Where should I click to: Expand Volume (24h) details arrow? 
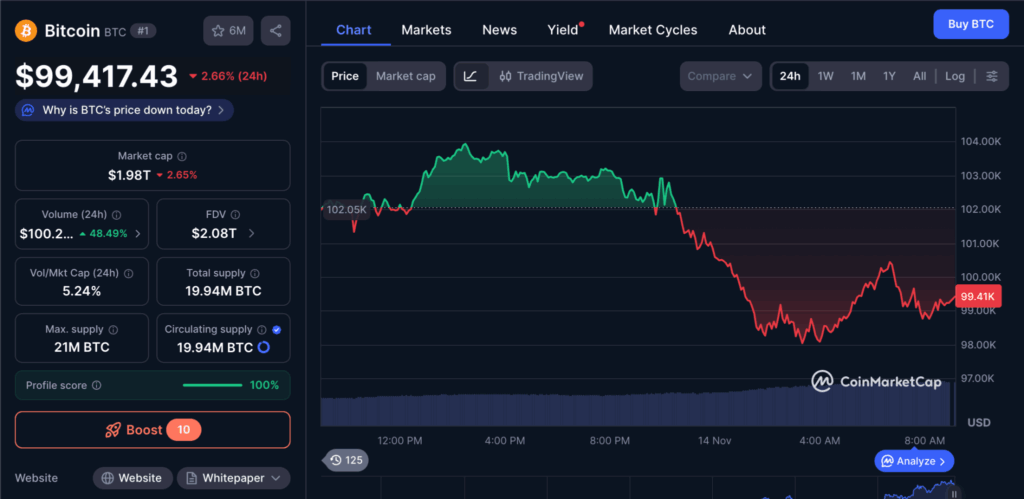138,234
